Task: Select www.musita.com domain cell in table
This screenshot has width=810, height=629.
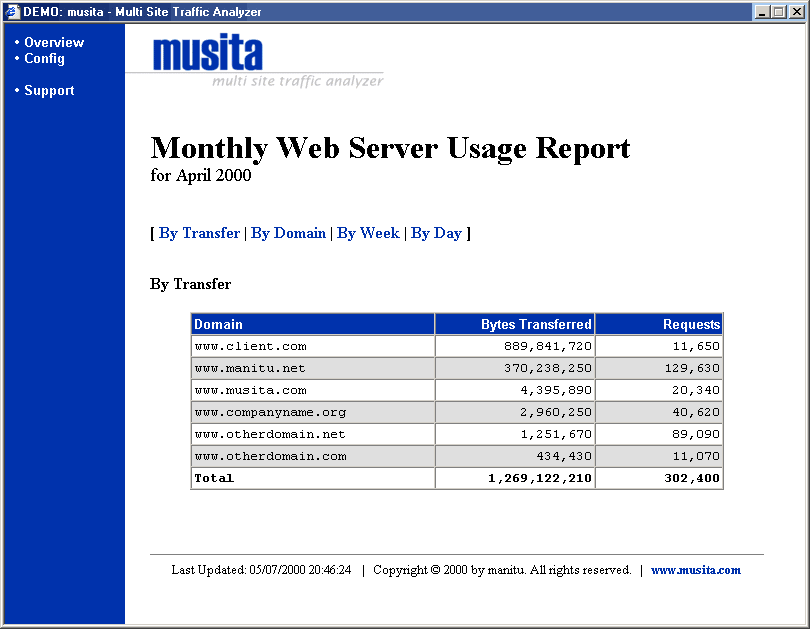Action: pyautogui.click(x=313, y=390)
